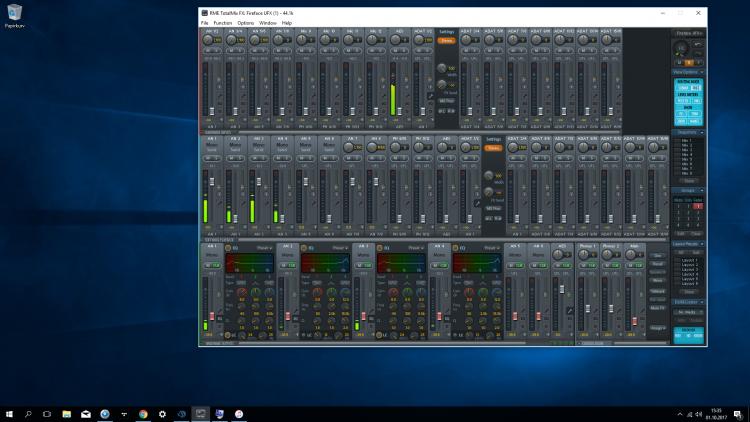750x422 pixels.
Task: Open Task View from taskbar
Action: pos(47,414)
